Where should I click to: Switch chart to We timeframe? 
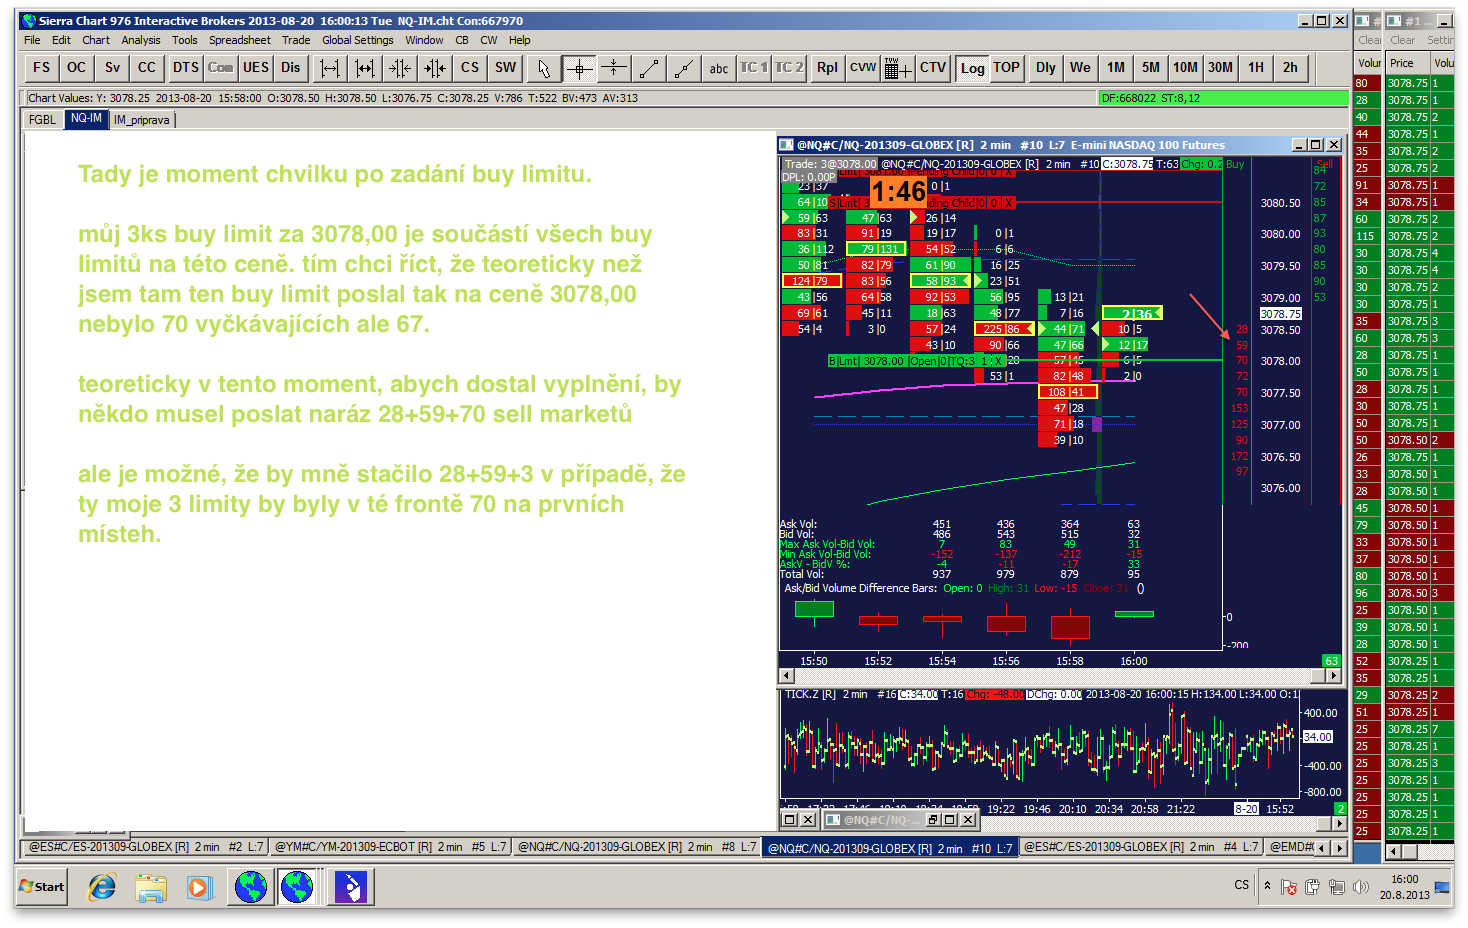(1080, 68)
